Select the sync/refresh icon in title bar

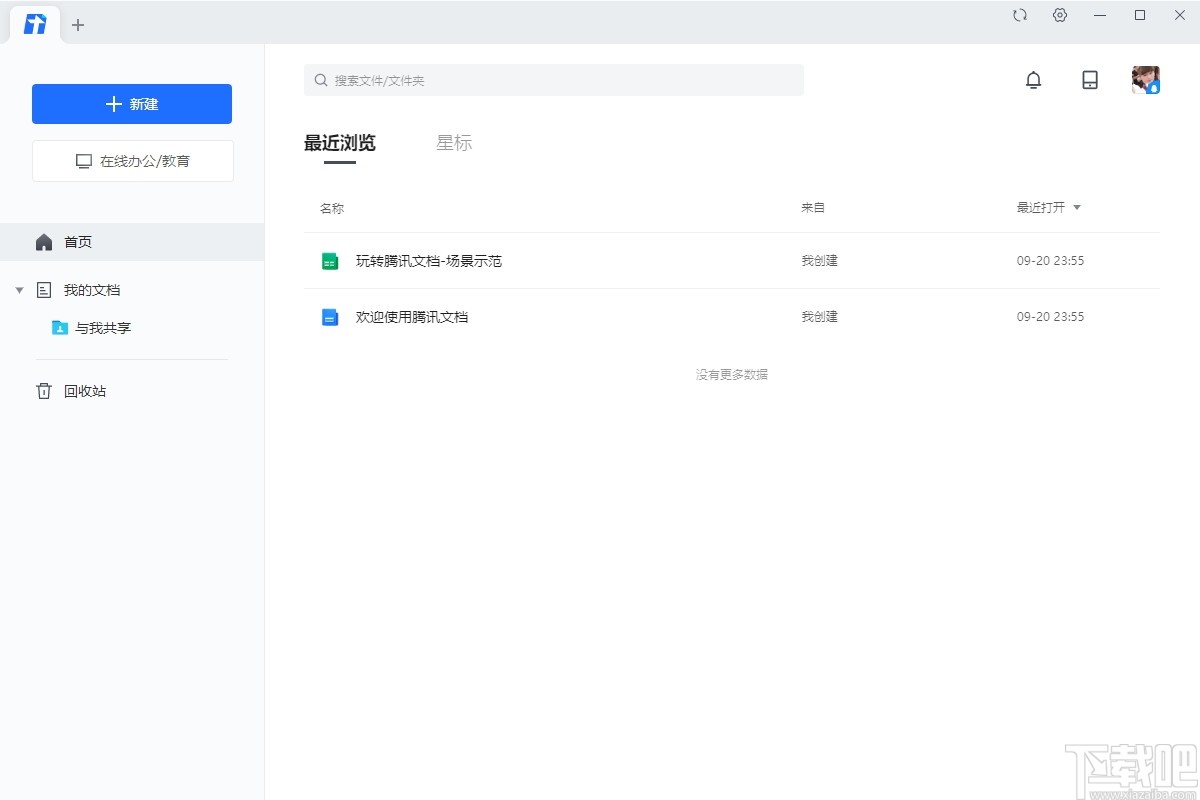click(x=1020, y=15)
